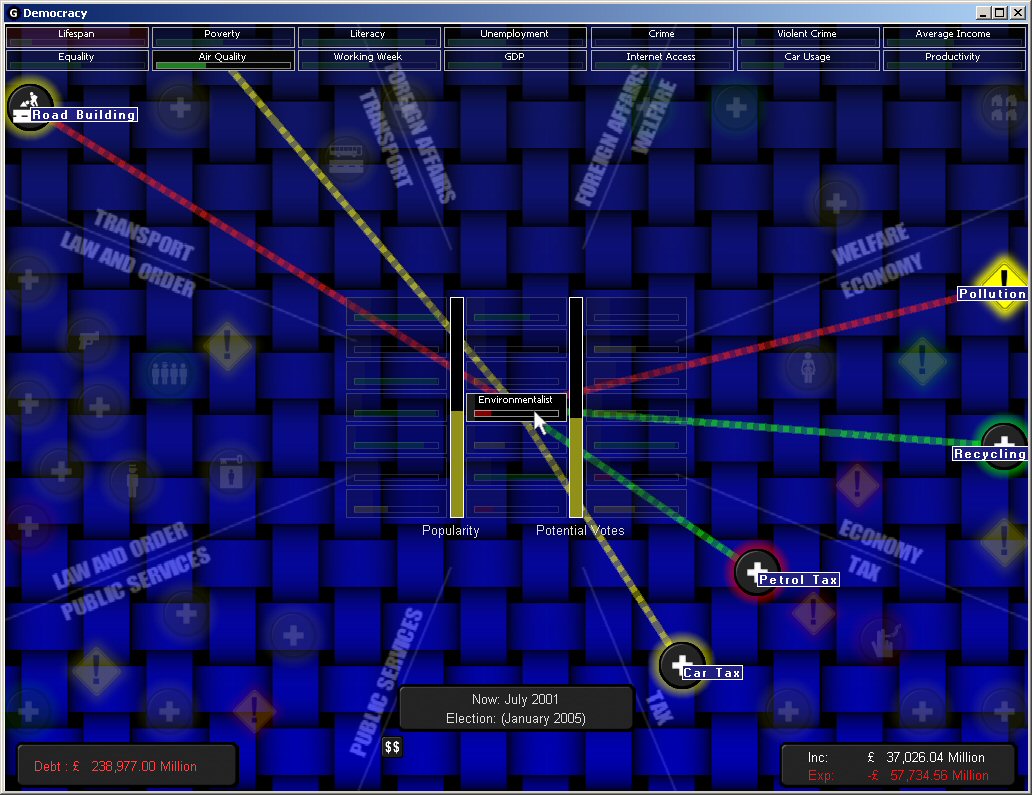Click the faded handgun policy icon
The image size is (1032, 795).
pos(88,341)
